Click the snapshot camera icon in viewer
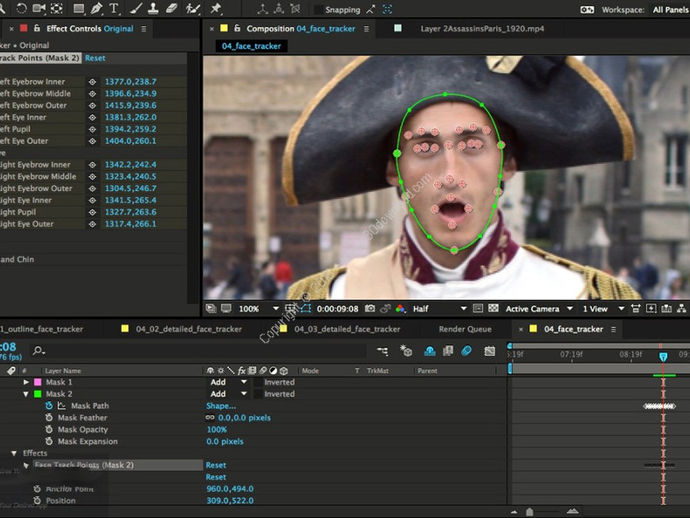The height and width of the screenshot is (518, 690). pyautogui.click(x=370, y=309)
